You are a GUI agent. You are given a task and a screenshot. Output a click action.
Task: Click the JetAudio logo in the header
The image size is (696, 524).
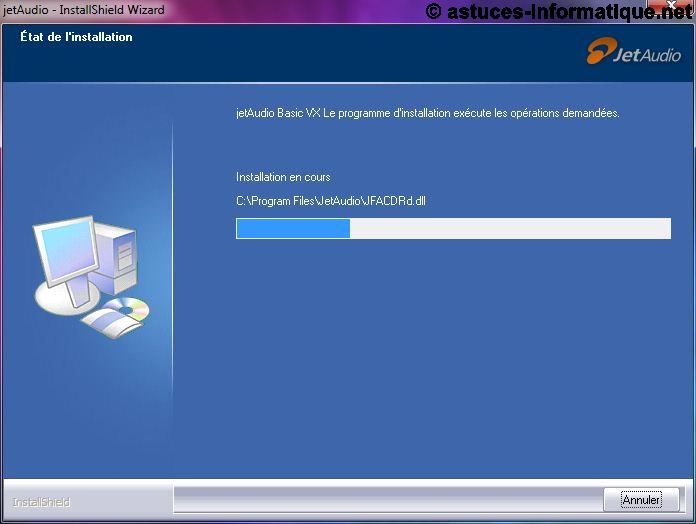click(633, 51)
